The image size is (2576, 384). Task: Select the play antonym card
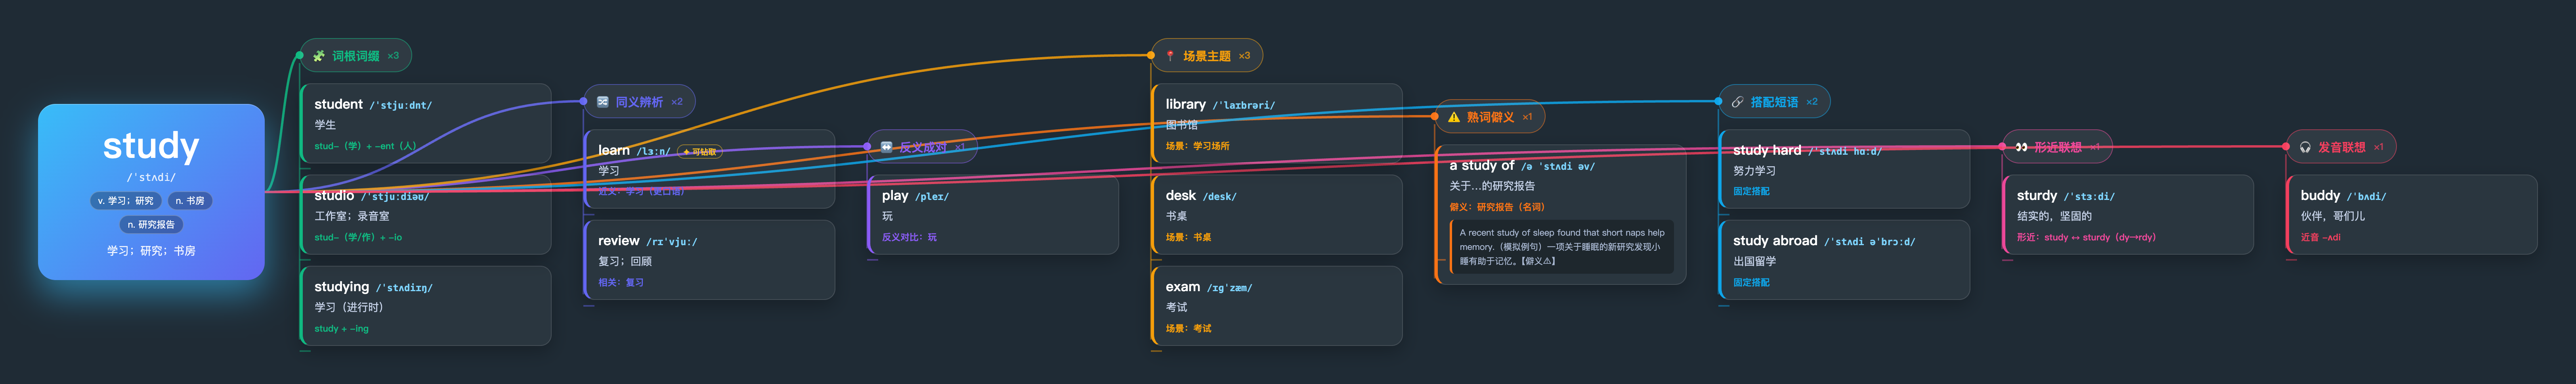click(993, 215)
